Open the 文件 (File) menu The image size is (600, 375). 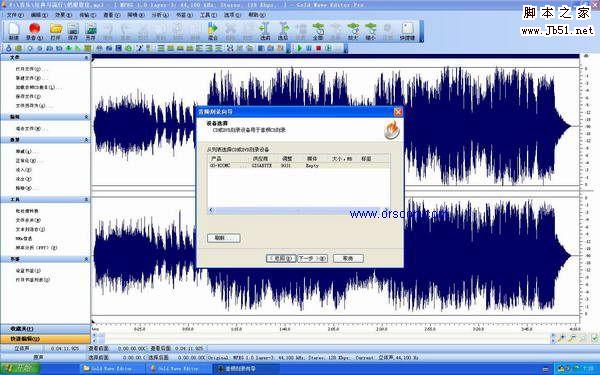[x=15, y=15]
